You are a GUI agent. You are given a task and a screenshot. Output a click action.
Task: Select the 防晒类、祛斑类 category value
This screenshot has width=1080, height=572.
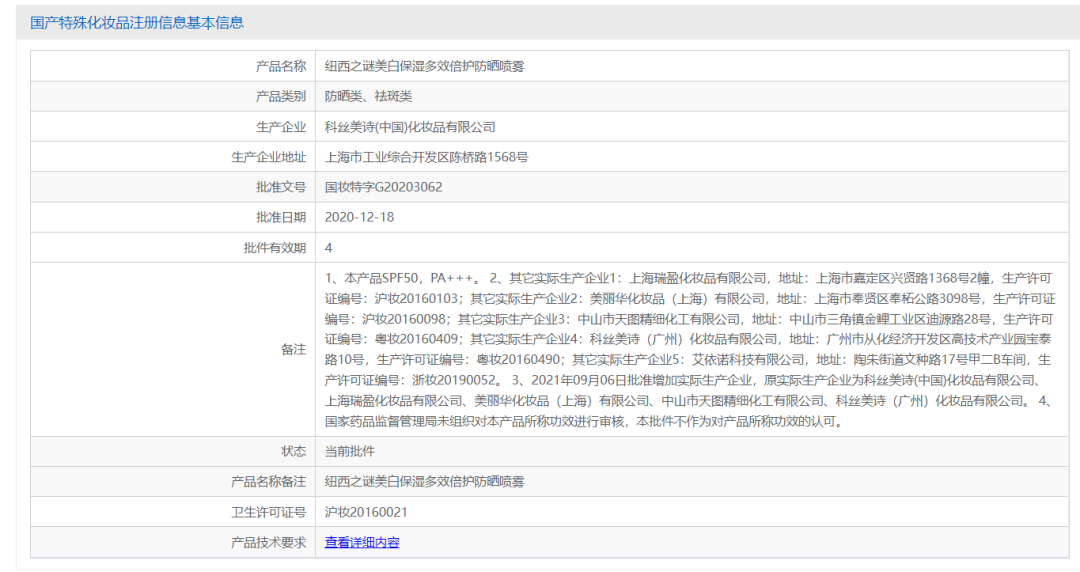(368, 97)
